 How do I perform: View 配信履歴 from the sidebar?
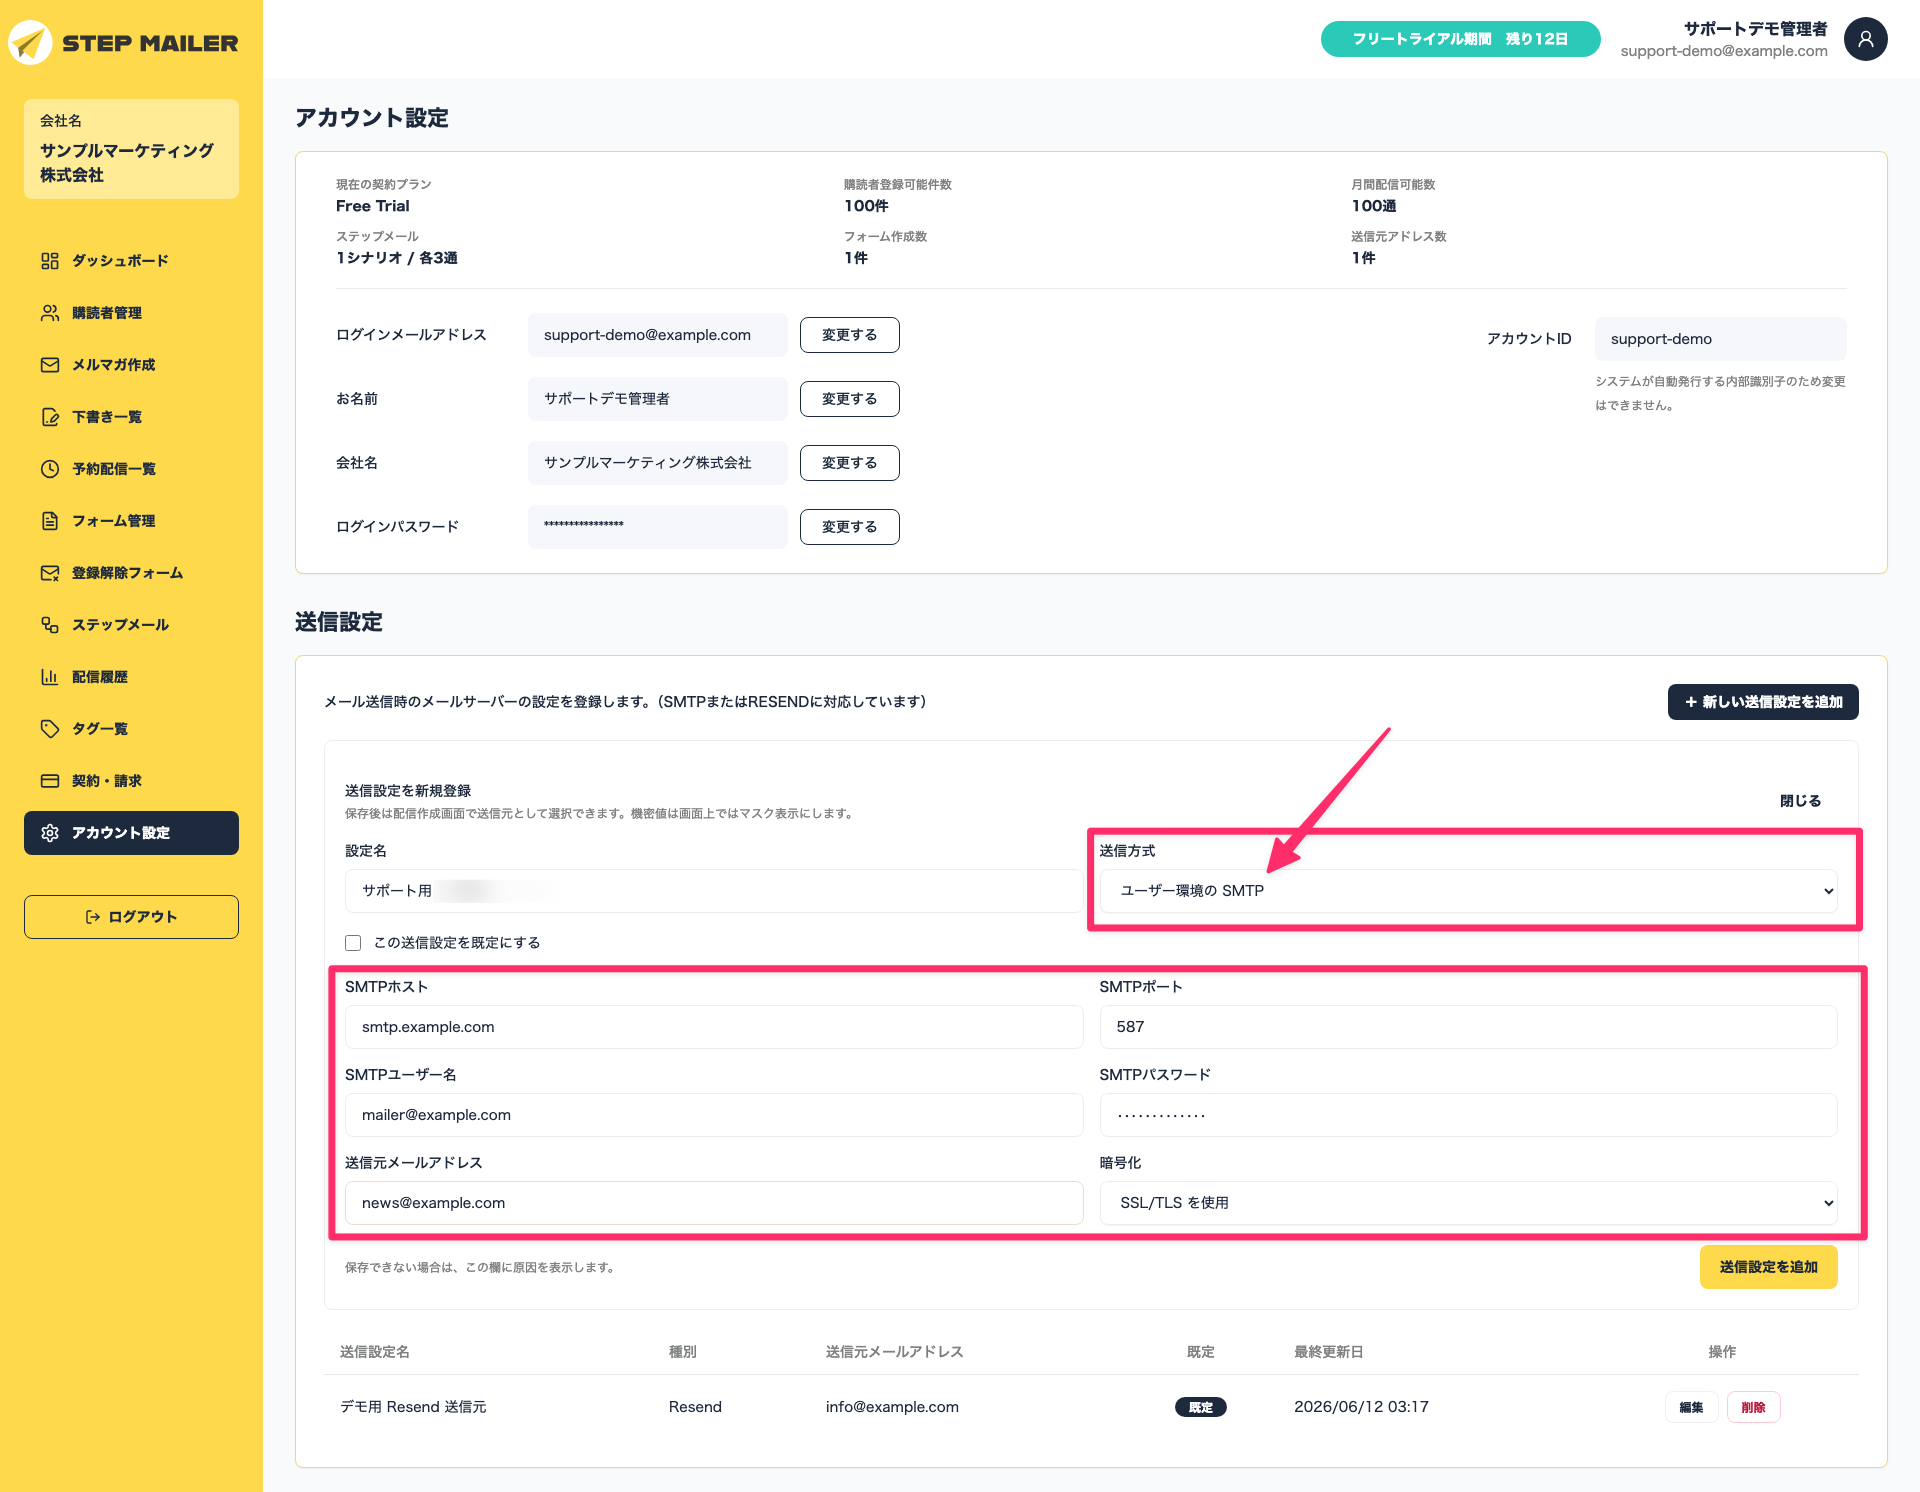click(131, 677)
